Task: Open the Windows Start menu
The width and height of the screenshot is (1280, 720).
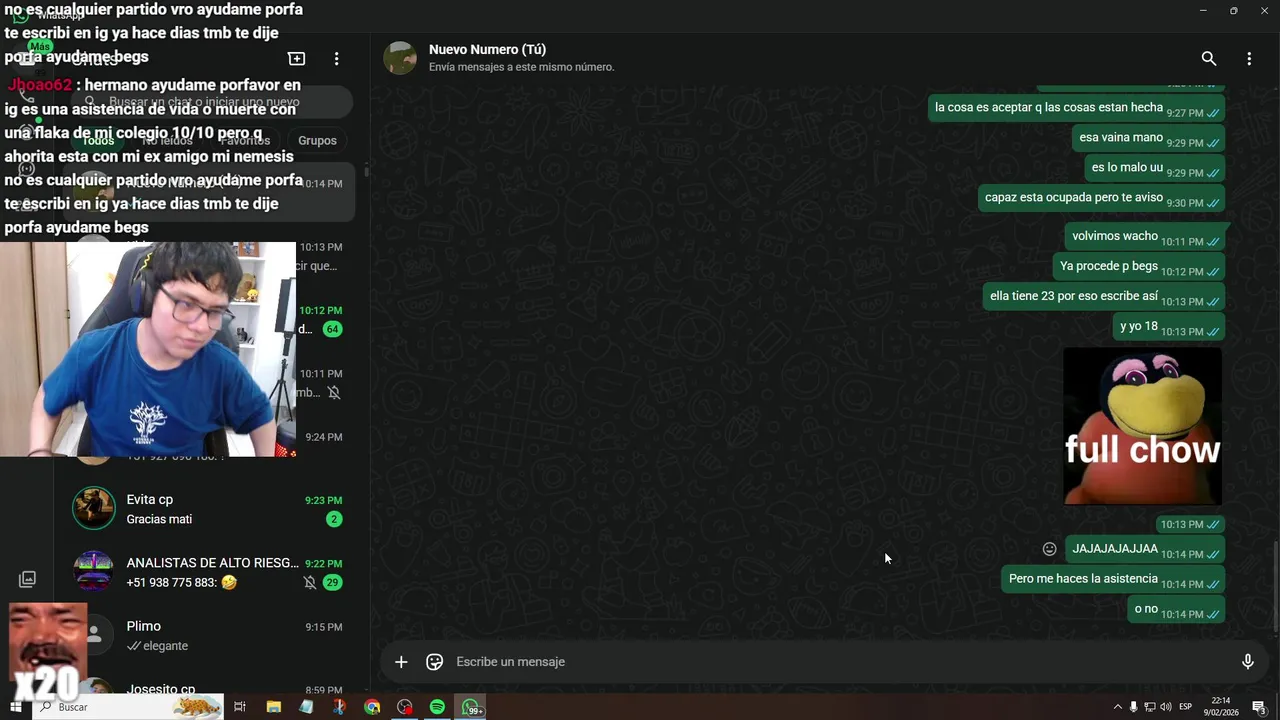Action: coord(16,707)
